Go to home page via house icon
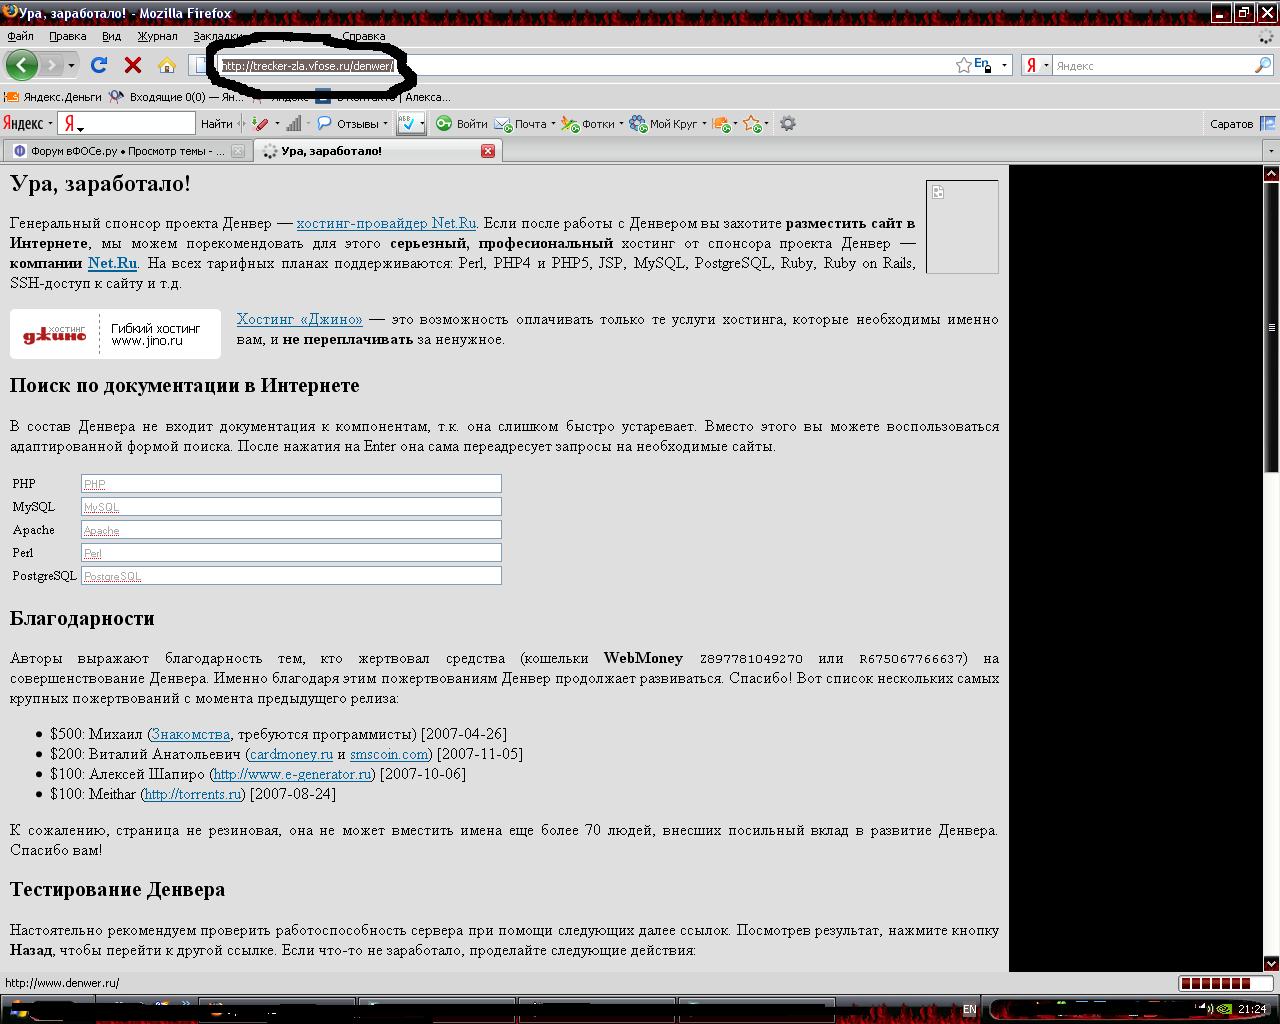The height and width of the screenshot is (1024, 1280). [x=167, y=65]
